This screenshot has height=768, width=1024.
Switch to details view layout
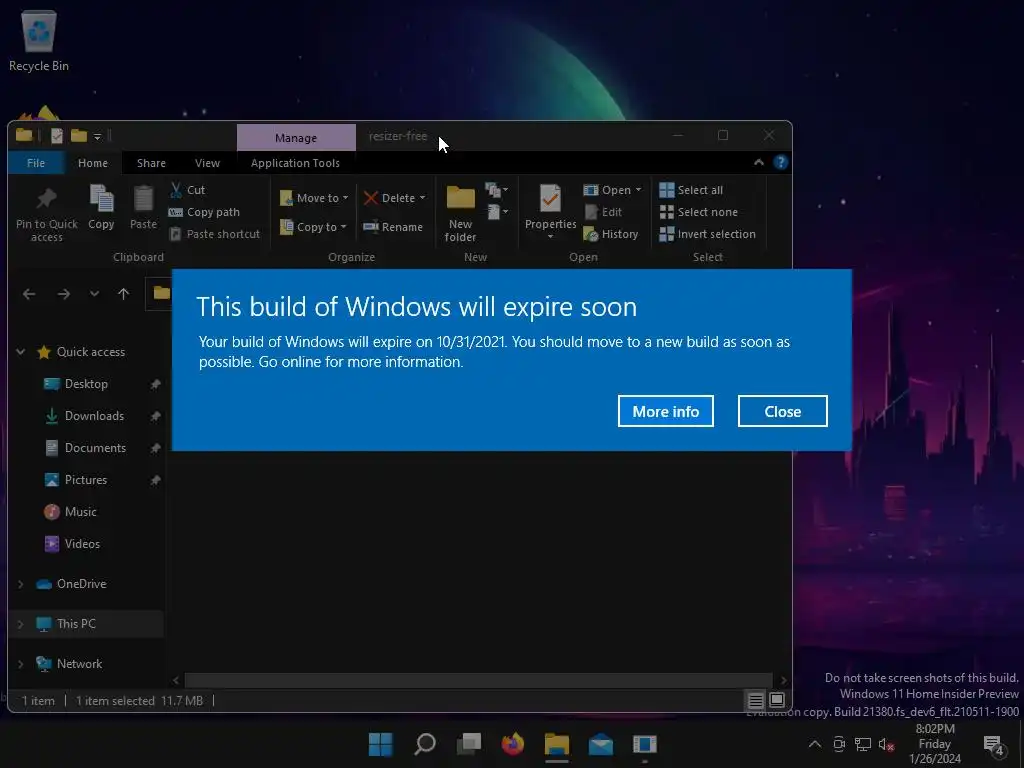click(x=756, y=701)
